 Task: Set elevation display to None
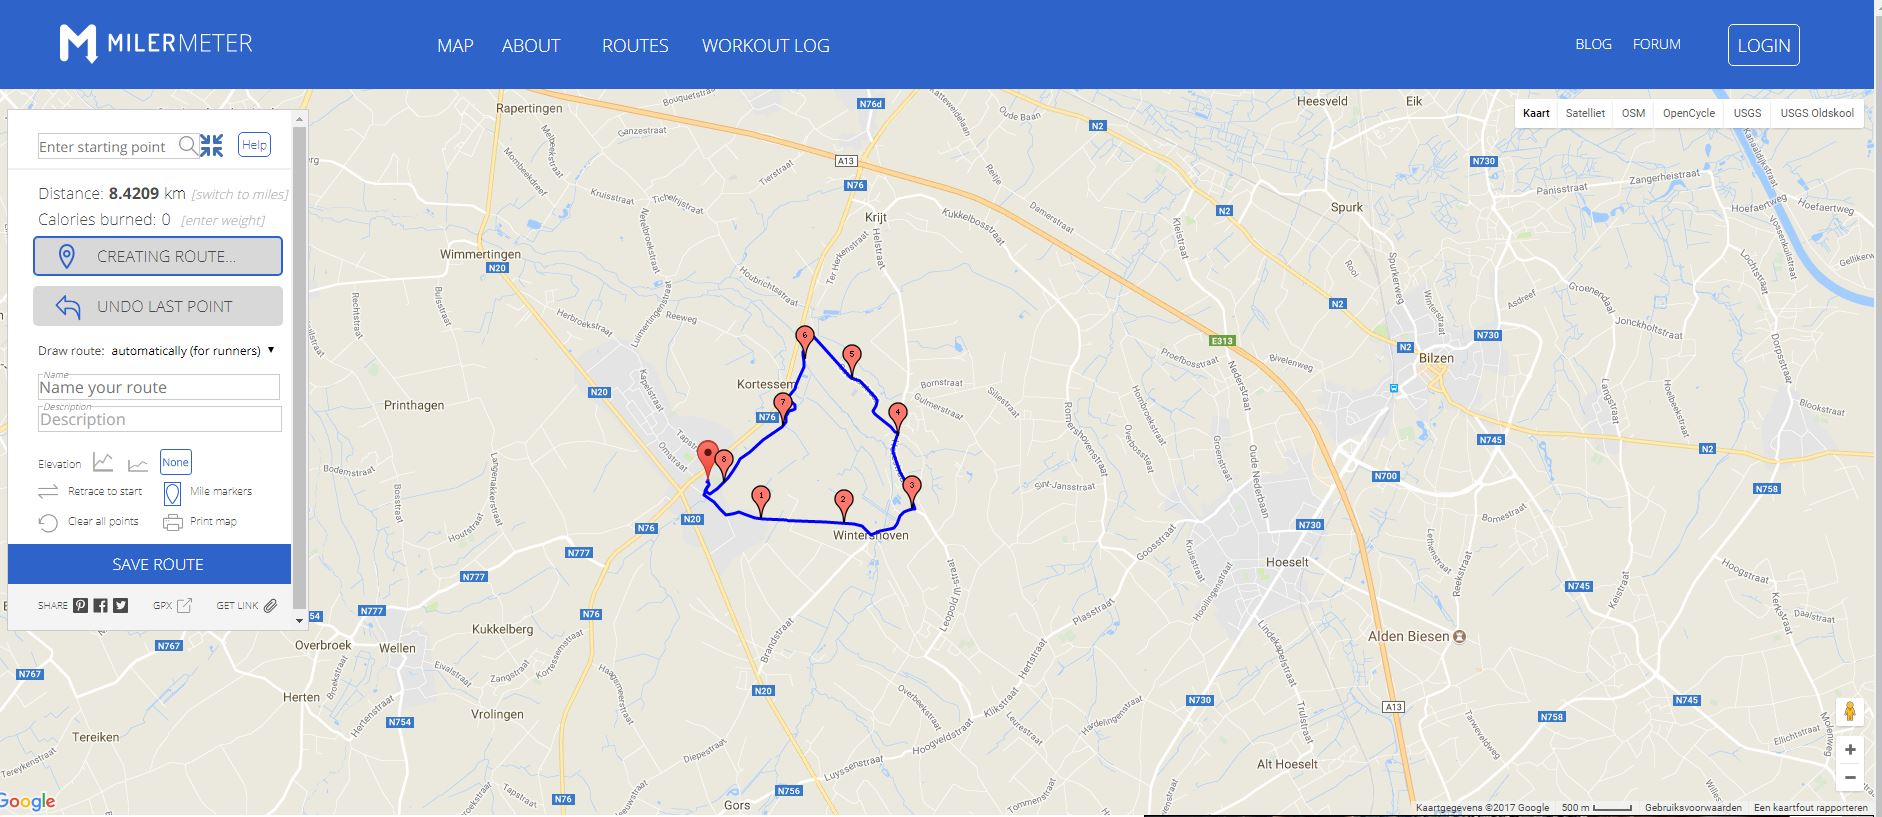point(176,462)
